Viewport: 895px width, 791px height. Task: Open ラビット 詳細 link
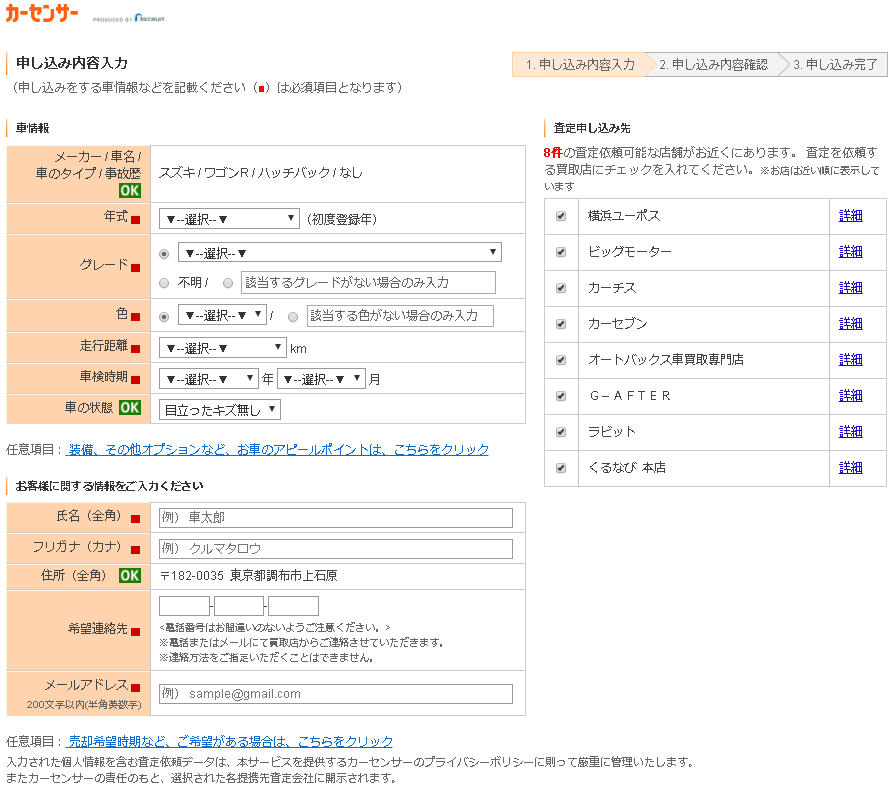coord(850,431)
